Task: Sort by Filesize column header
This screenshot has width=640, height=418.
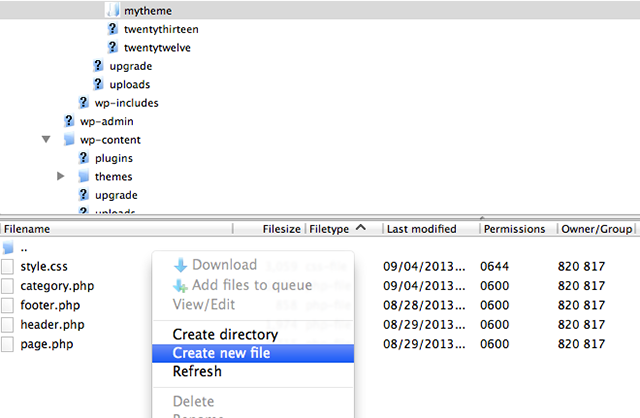Action: [269, 229]
